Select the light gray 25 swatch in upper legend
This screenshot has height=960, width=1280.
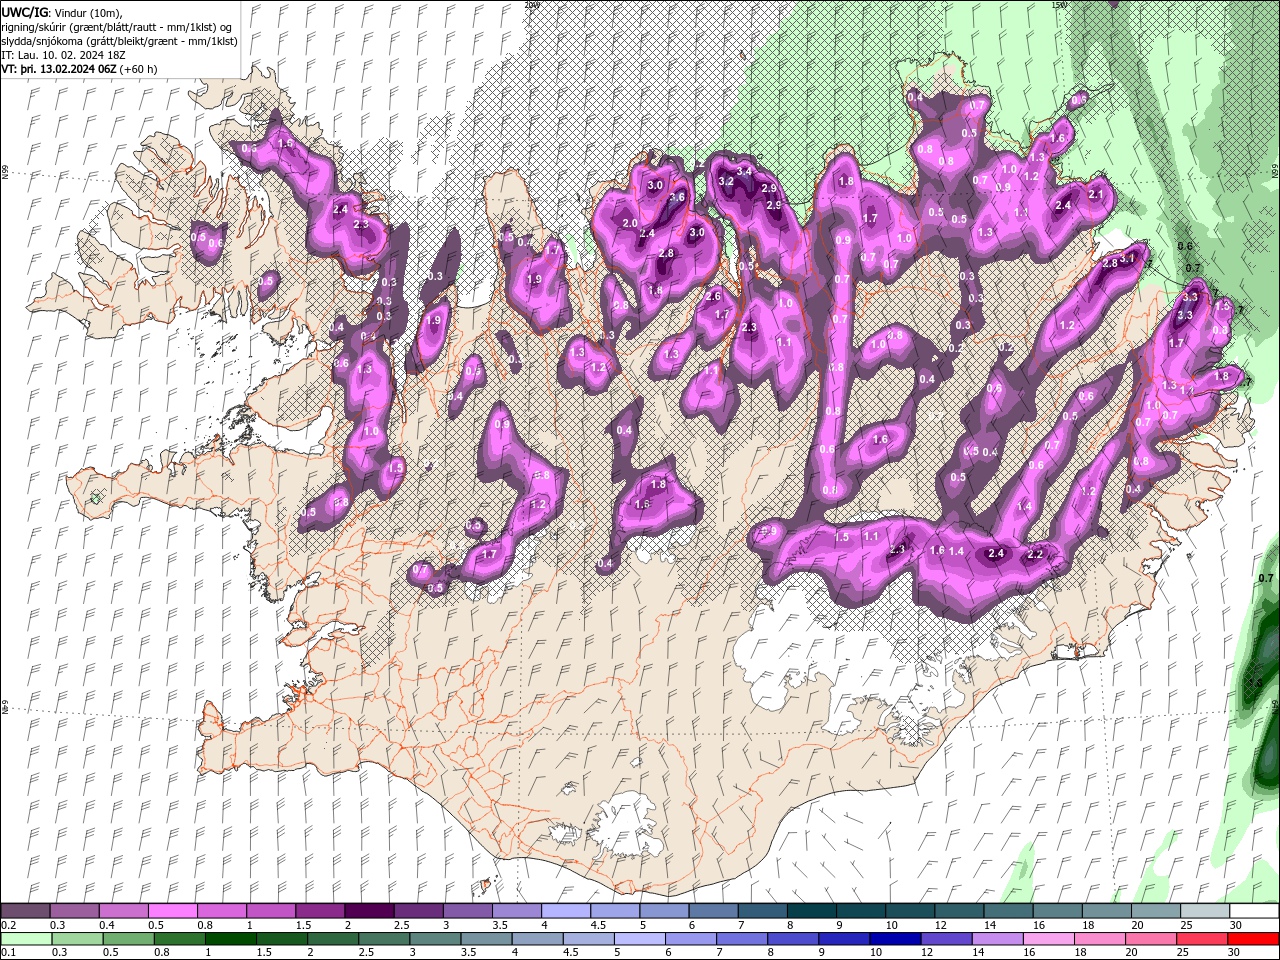(1205, 911)
